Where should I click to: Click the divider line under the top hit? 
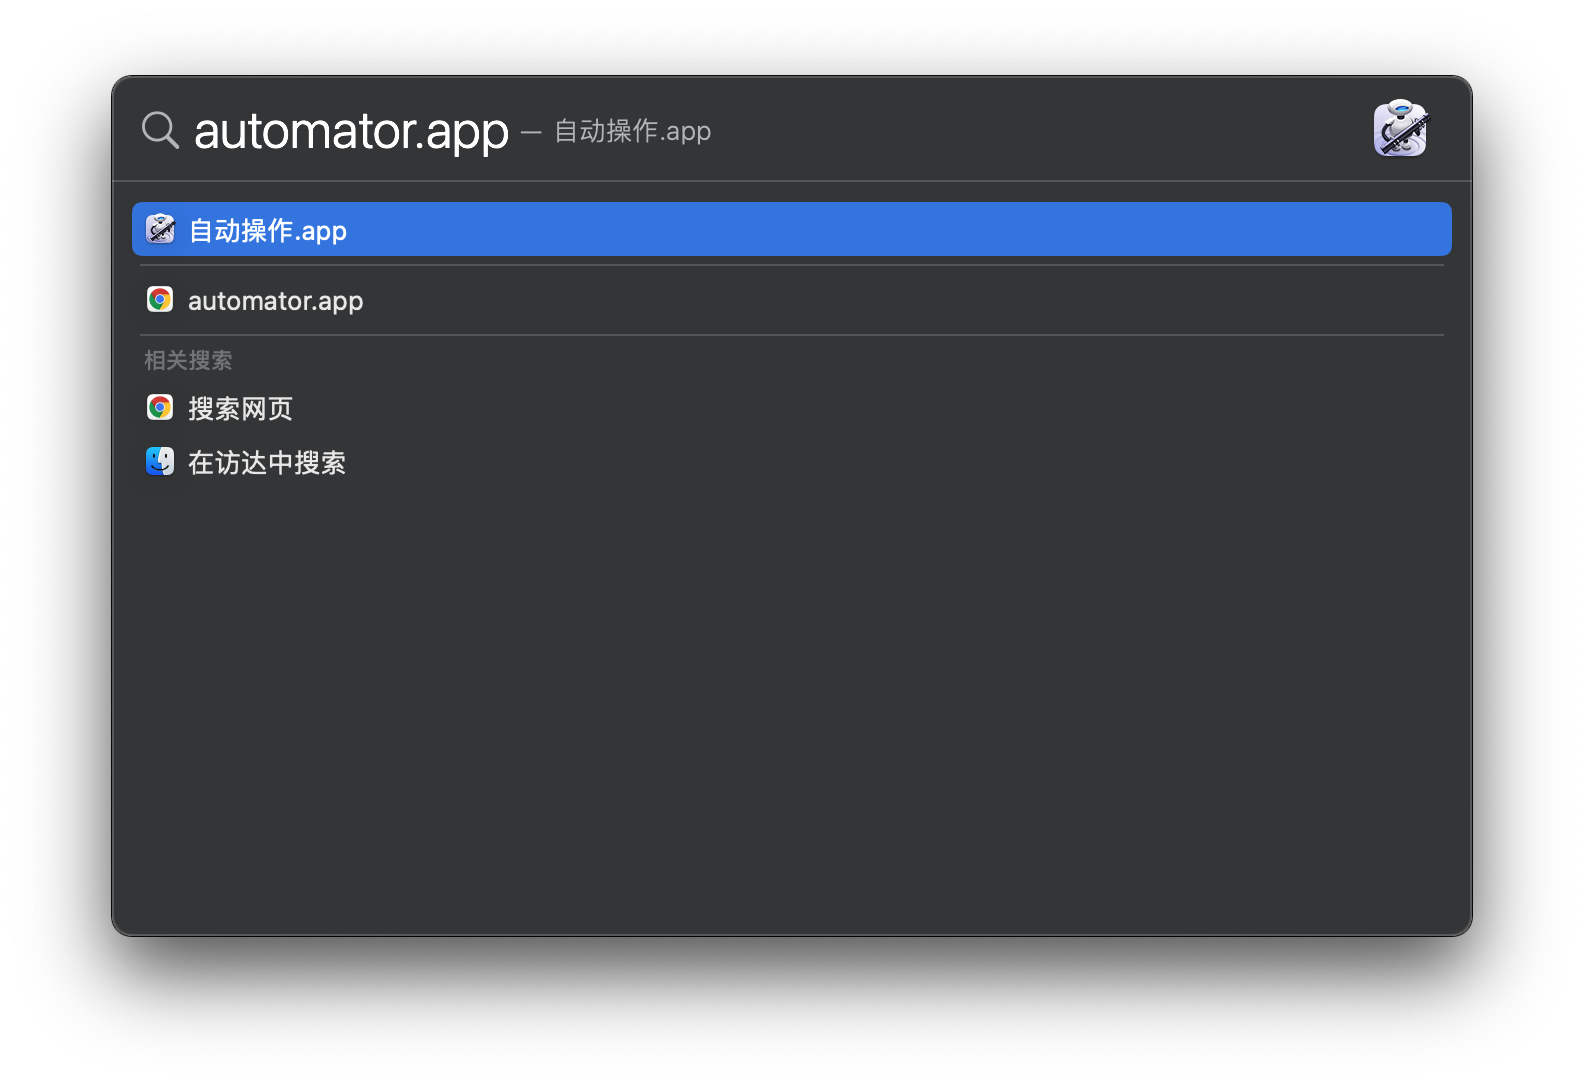(x=790, y=265)
